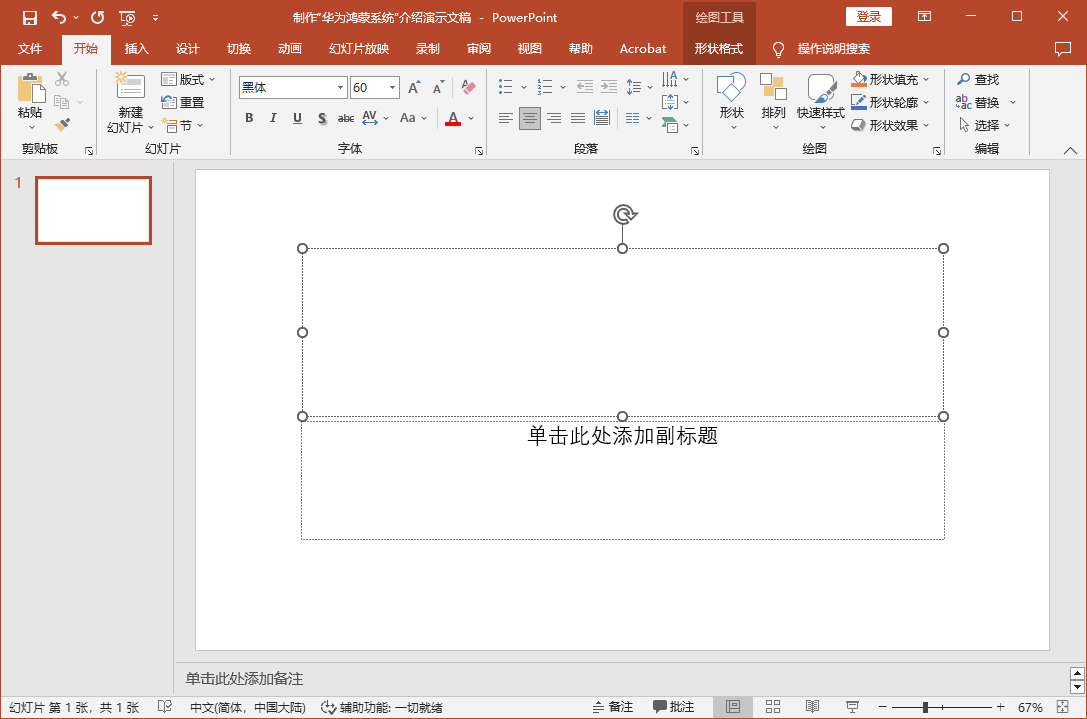
Task: Clear all text formatting with eraser icon
Action: click(468, 88)
